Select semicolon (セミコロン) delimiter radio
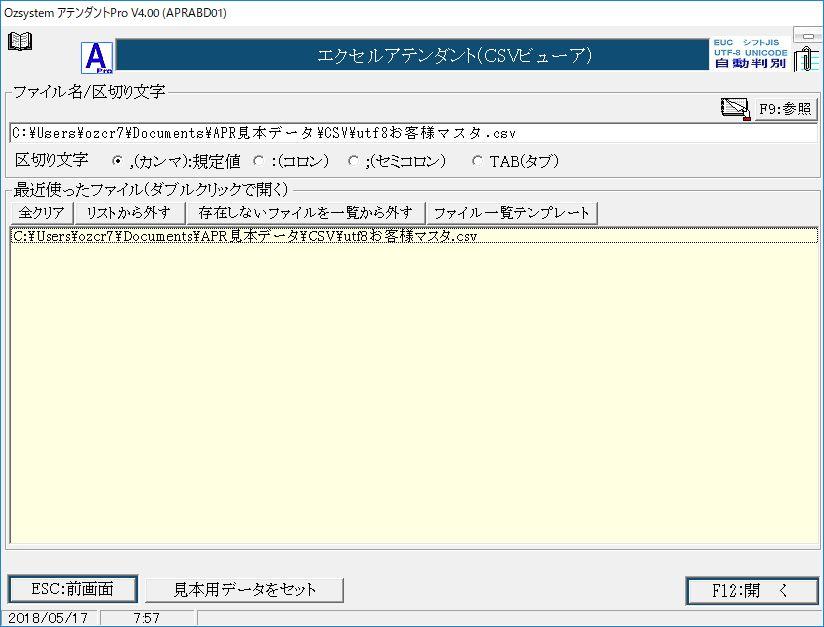 354,161
